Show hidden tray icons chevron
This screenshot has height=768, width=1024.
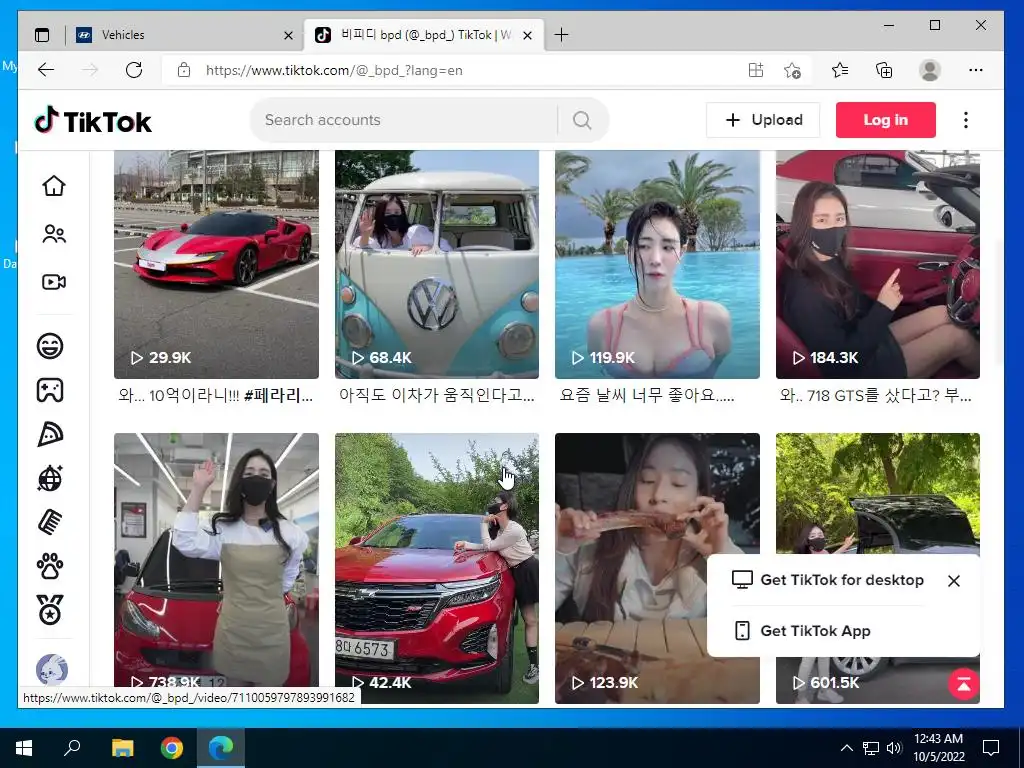click(846, 748)
